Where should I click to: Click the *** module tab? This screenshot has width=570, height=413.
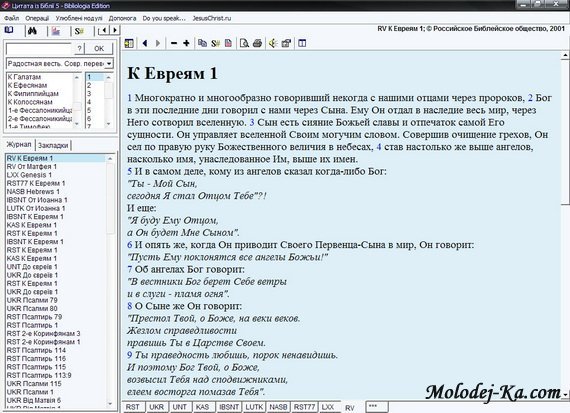(x=377, y=407)
